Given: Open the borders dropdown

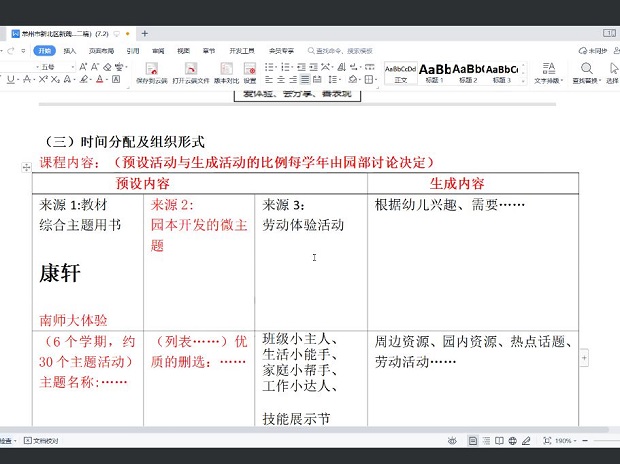Looking at the screenshot, I should [x=376, y=80].
